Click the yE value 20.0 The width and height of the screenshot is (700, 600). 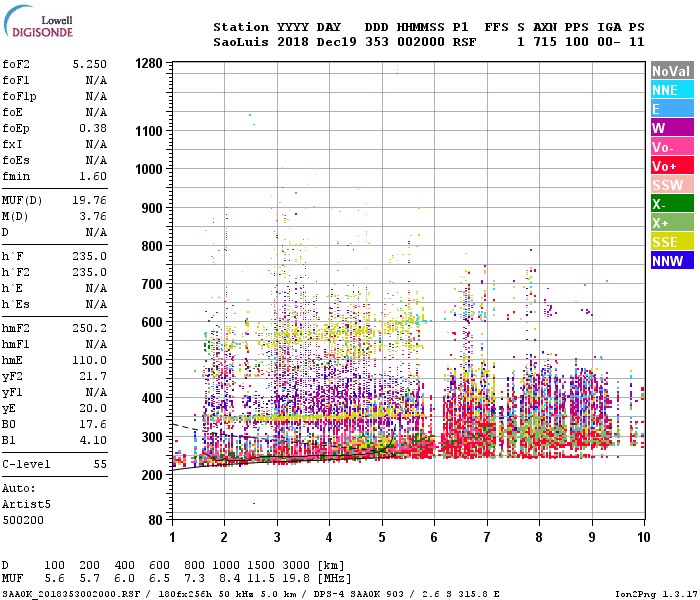(x=93, y=408)
